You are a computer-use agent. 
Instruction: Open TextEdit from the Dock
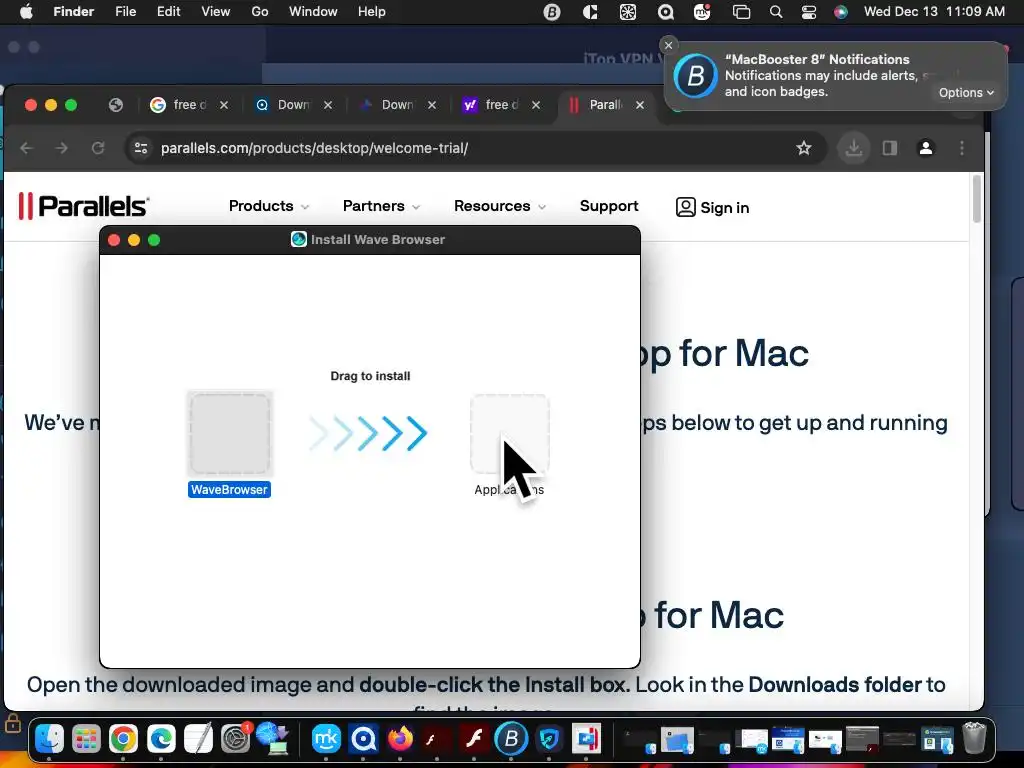pyautogui.click(x=198, y=739)
